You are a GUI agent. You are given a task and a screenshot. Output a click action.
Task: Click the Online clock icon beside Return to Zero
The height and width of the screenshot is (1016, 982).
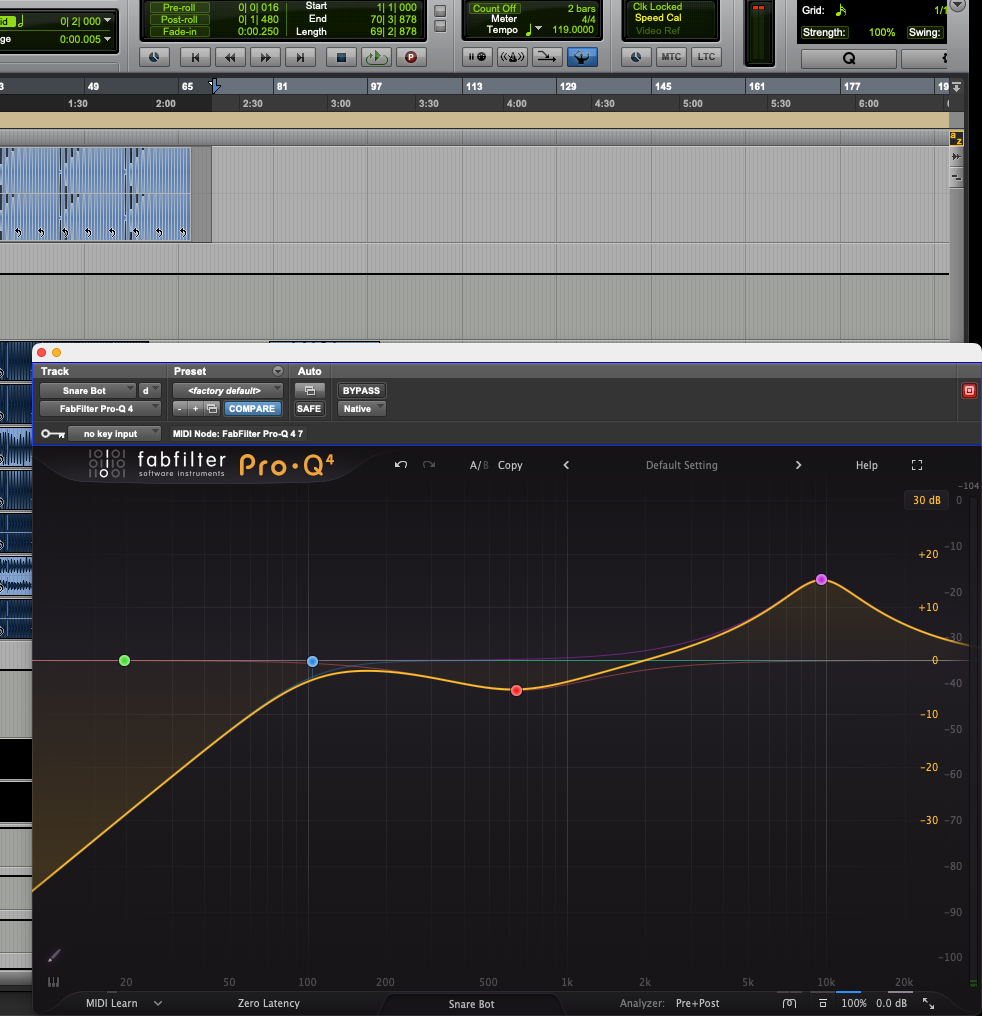tap(154, 57)
